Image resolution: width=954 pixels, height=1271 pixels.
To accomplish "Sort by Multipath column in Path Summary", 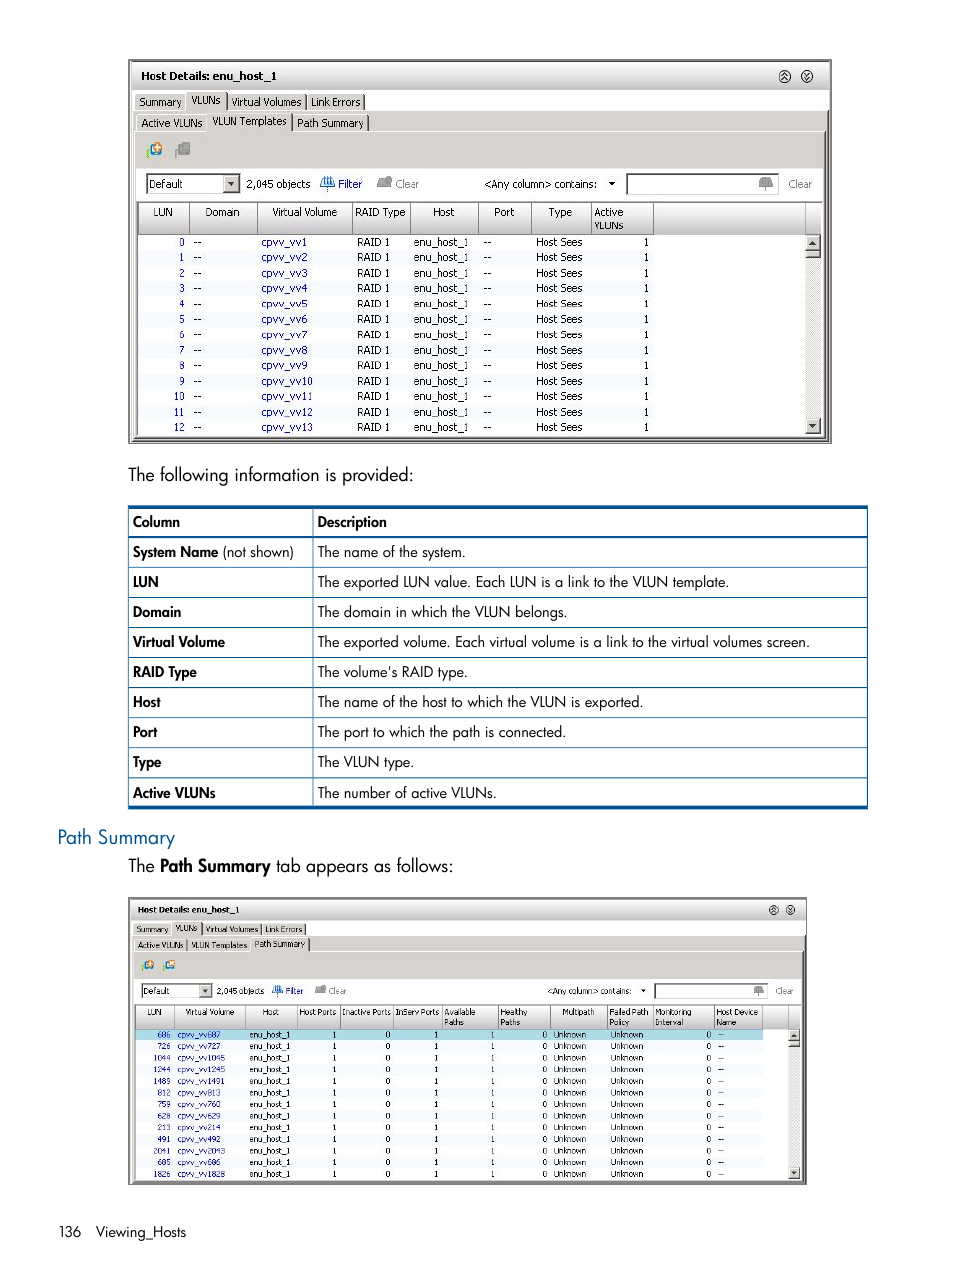I will [578, 1017].
